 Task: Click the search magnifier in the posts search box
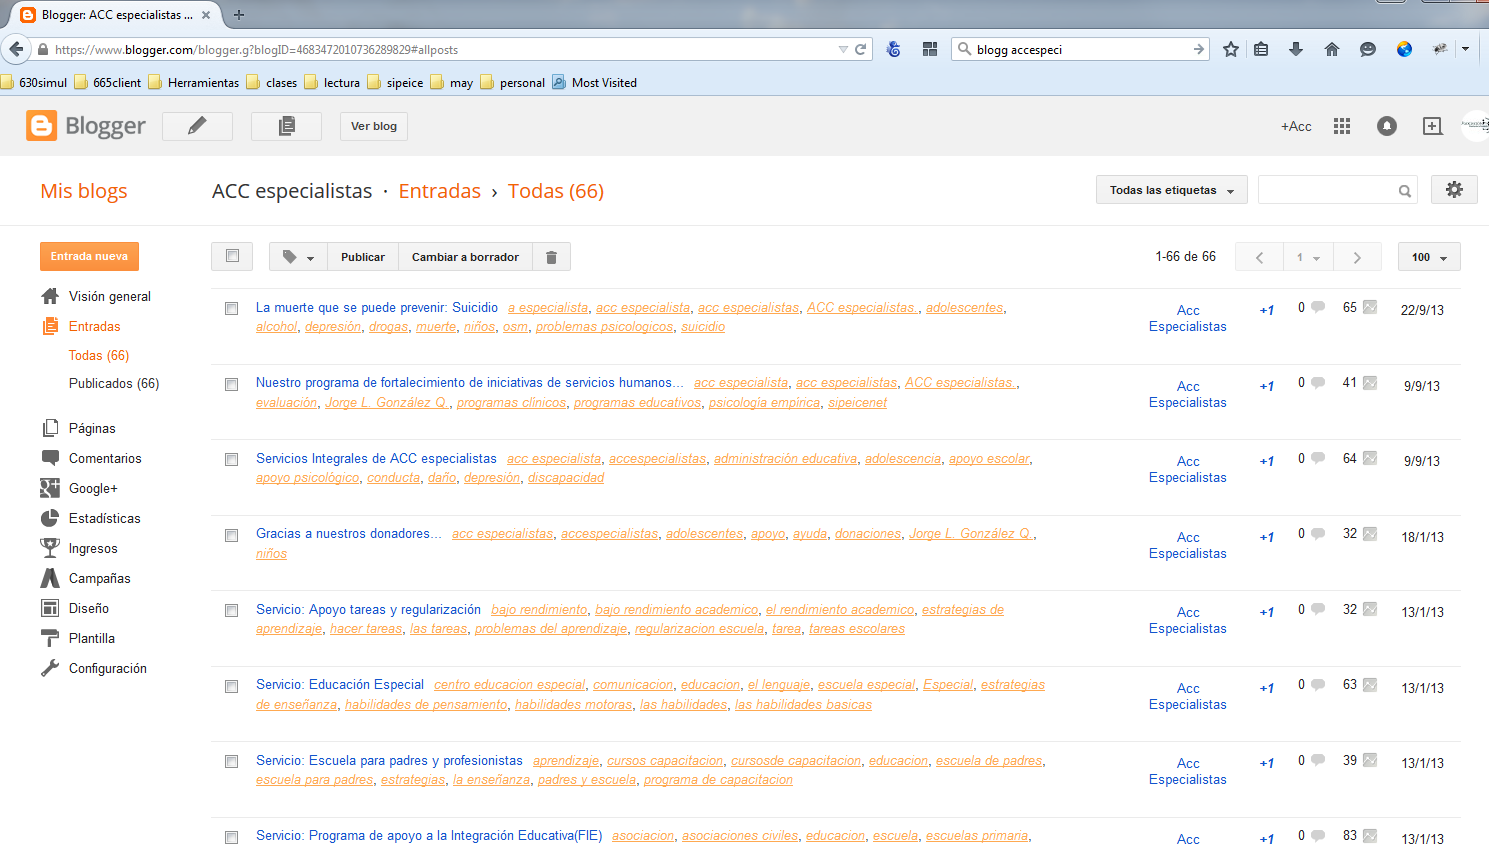pos(1404,191)
